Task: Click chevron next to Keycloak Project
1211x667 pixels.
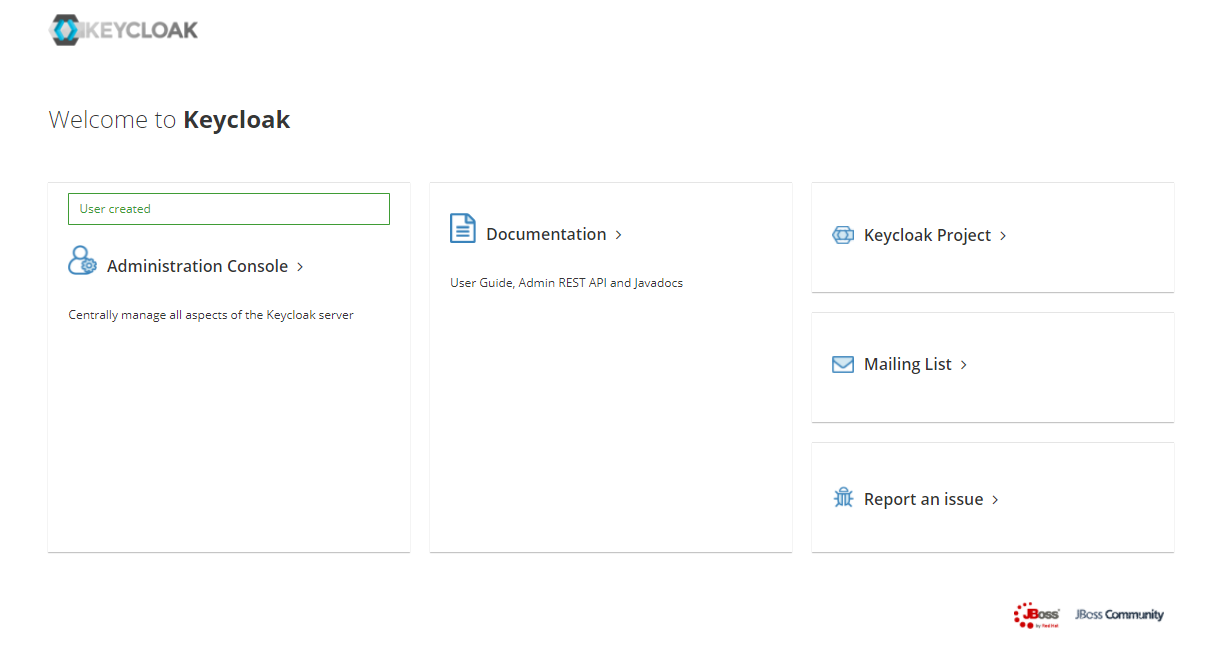Action: point(1003,236)
